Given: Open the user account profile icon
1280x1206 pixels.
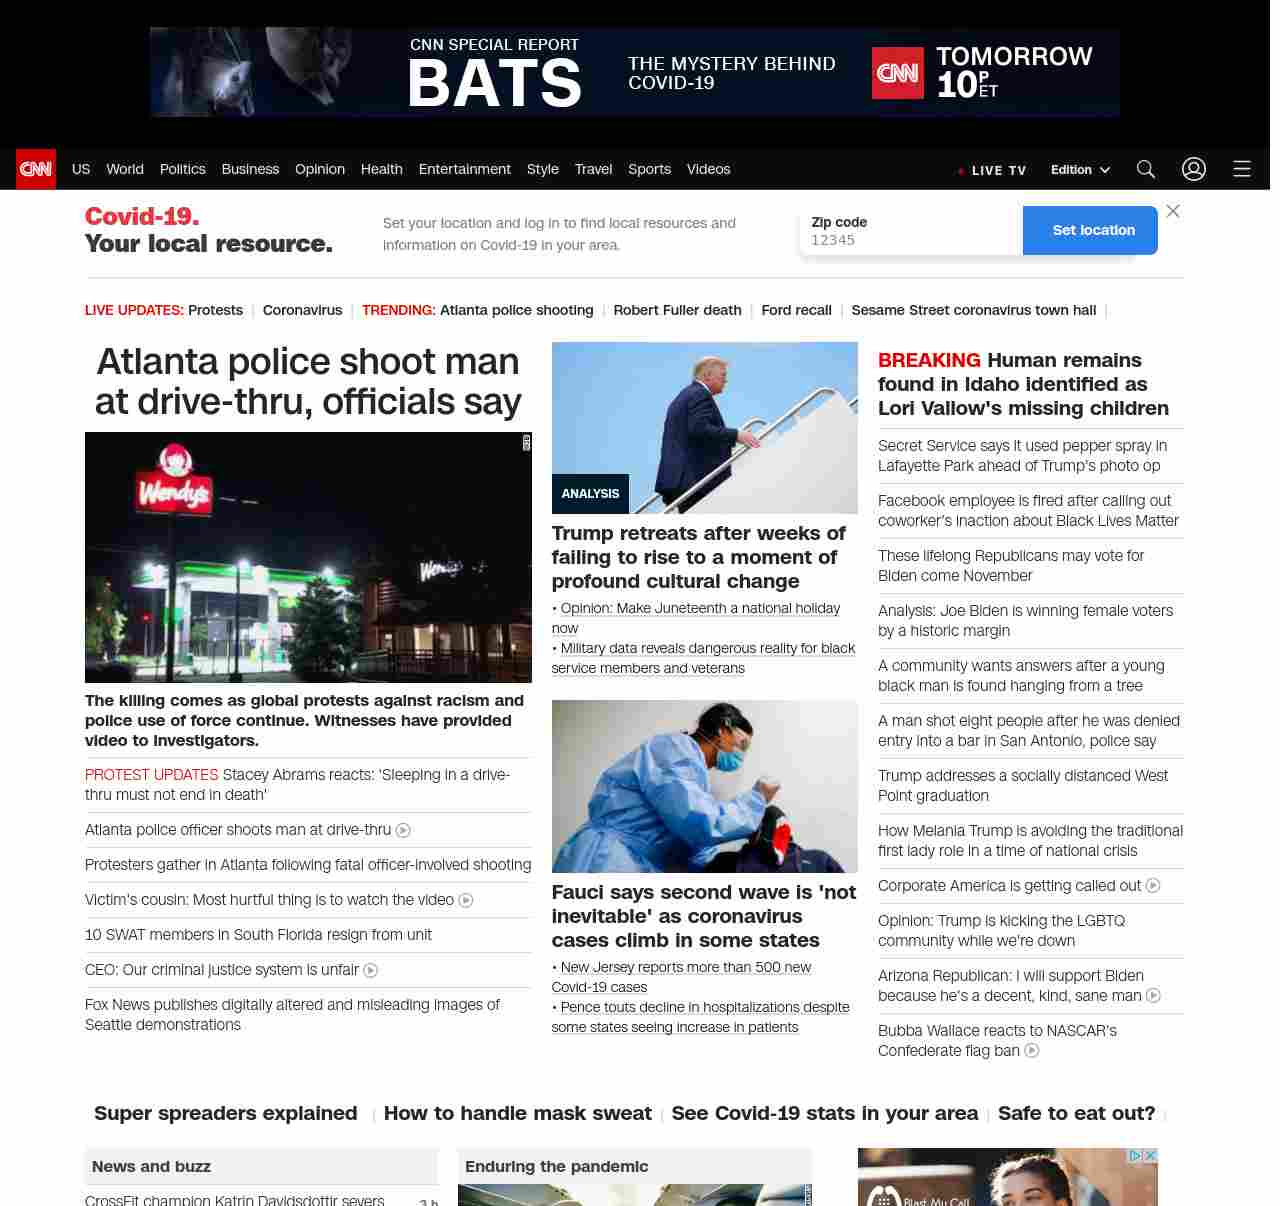Looking at the screenshot, I should point(1194,169).
